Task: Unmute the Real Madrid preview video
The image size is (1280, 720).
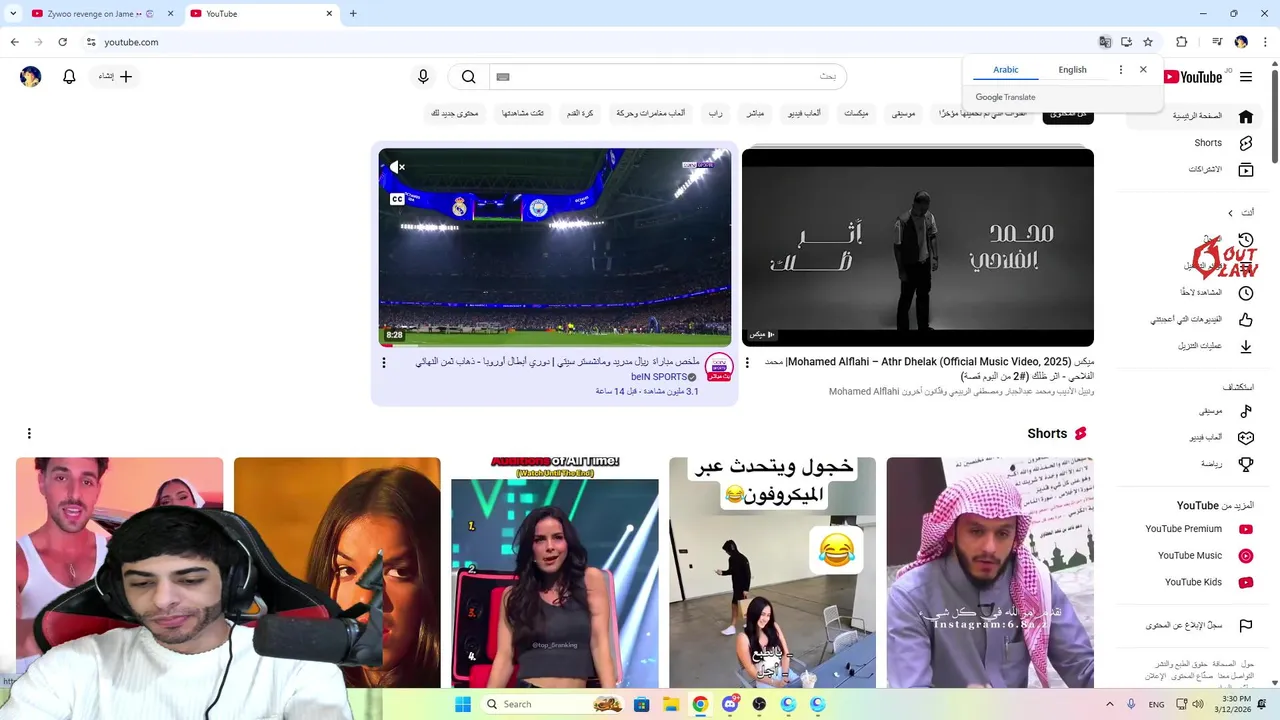Action: point(397,167)
